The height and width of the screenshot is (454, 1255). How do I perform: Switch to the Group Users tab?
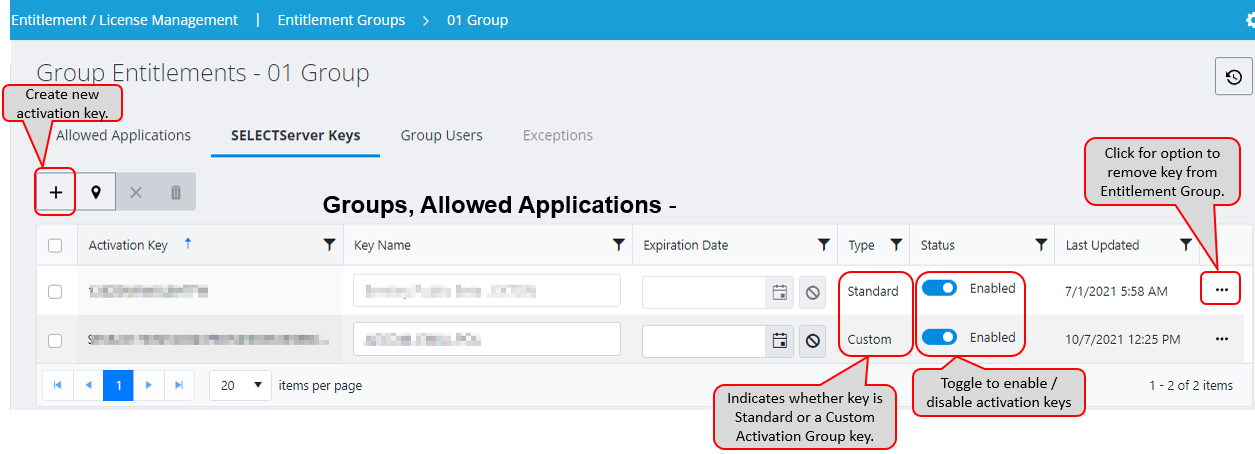pos(441,136)
